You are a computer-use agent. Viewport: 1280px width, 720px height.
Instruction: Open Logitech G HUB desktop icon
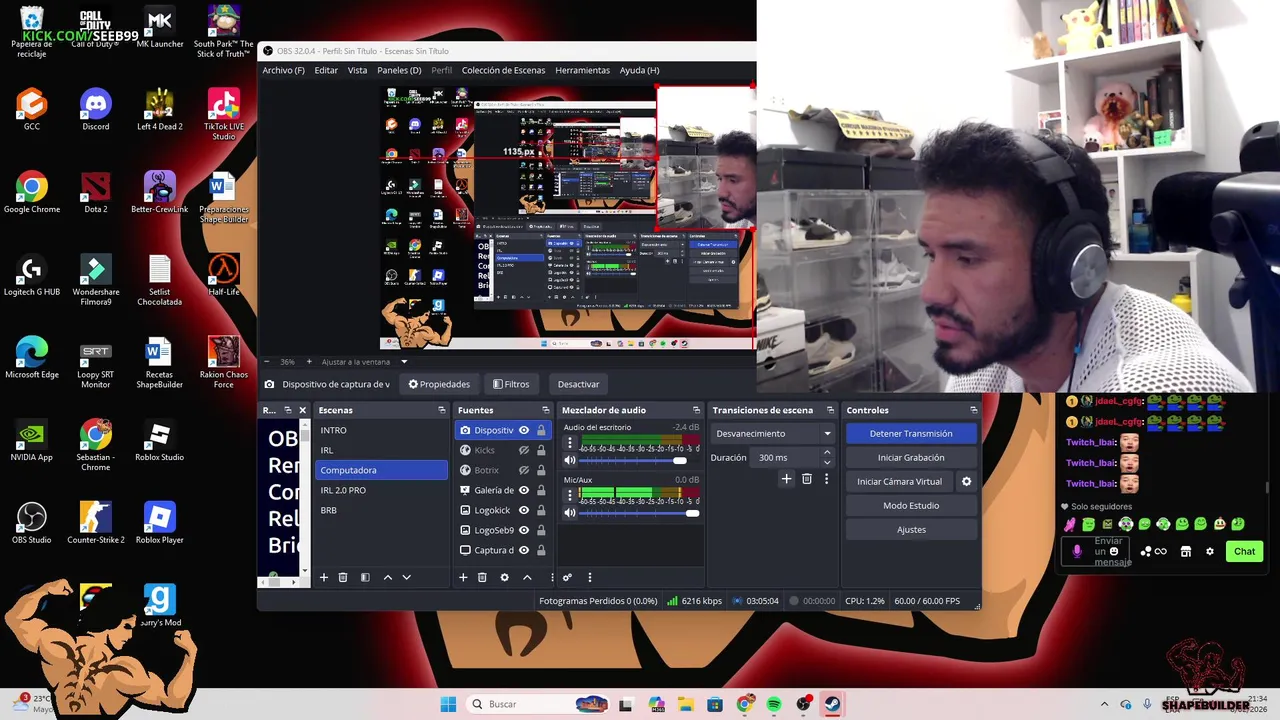[32, 276]
